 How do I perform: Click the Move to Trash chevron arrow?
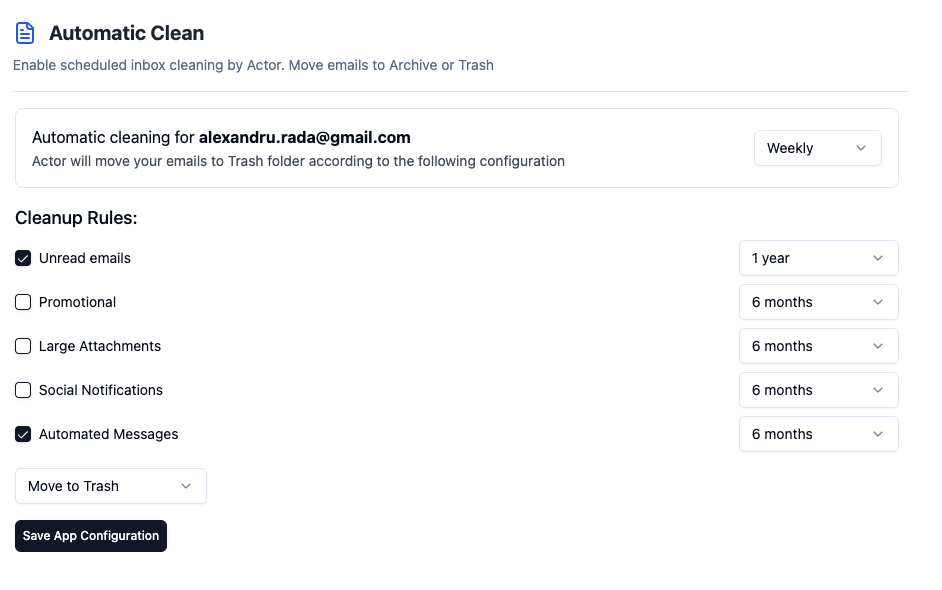186,486
